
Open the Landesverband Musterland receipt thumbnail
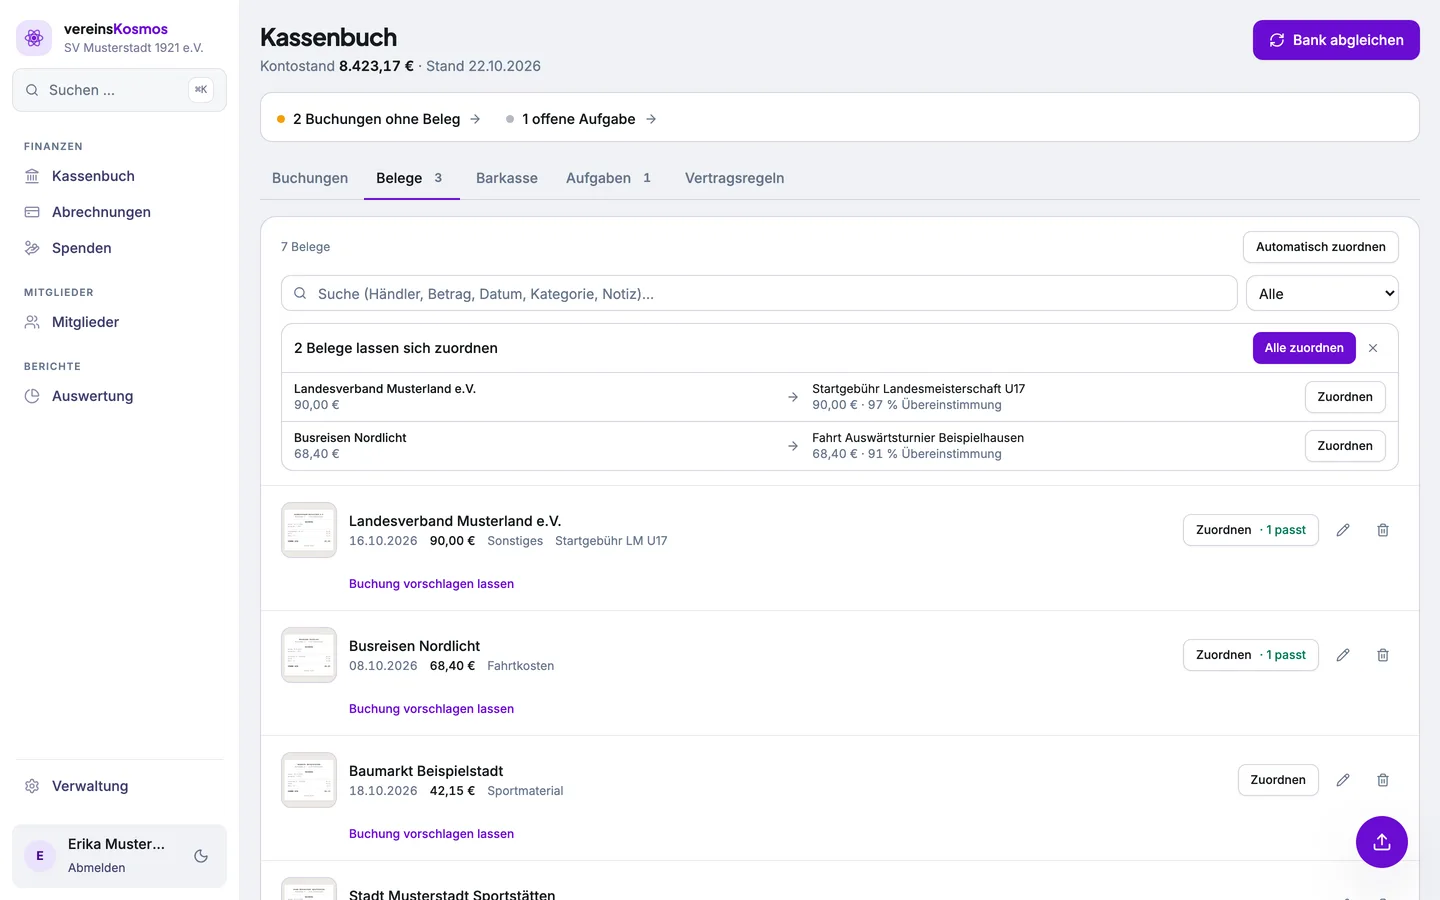309,530
